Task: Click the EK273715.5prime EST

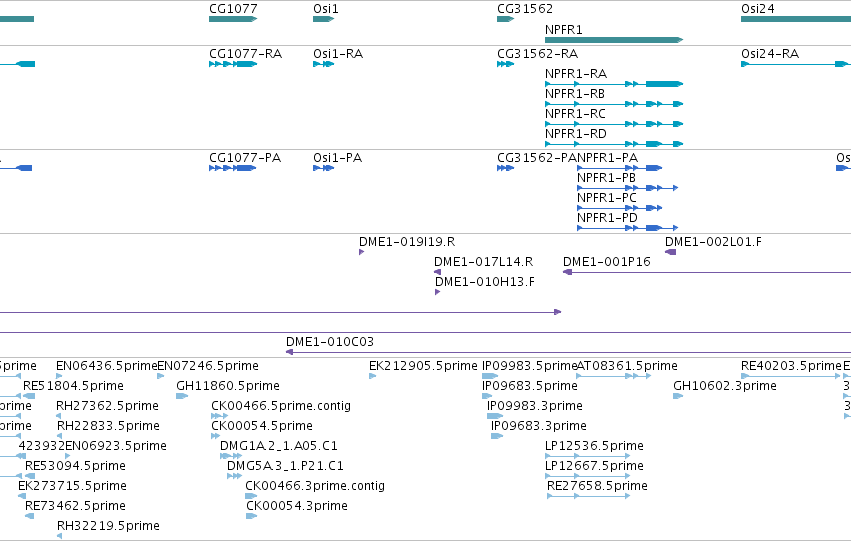Action: 22,497
